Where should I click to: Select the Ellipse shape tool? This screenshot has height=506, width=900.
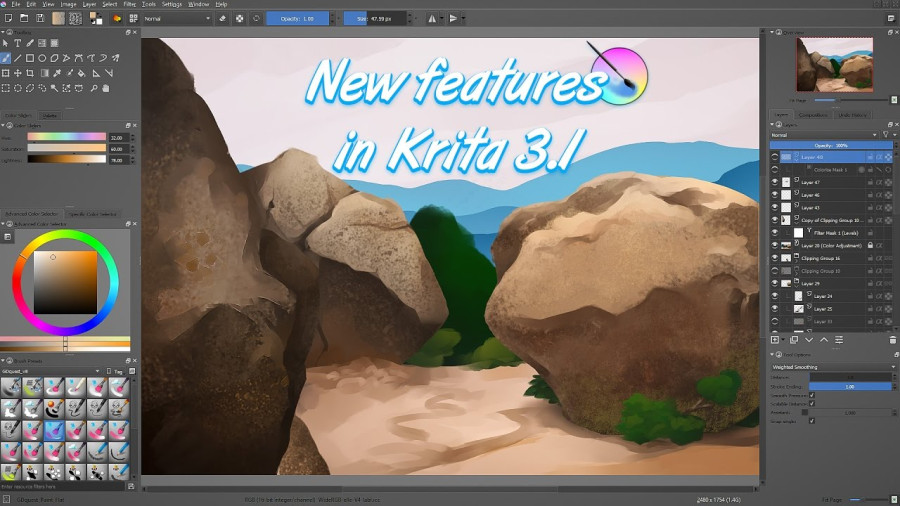click(42, 58)
